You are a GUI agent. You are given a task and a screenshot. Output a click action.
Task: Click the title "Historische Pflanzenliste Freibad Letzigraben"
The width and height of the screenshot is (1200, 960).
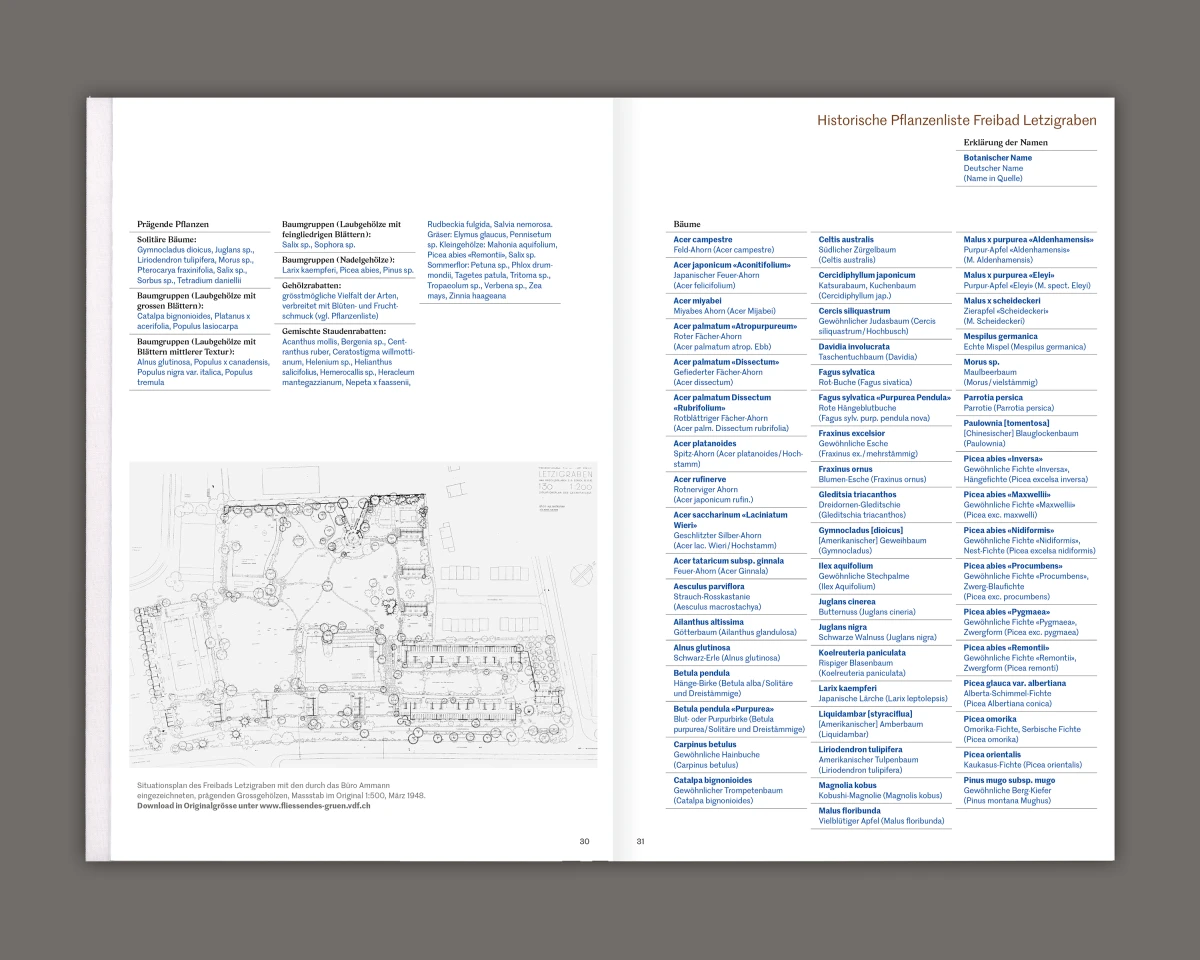[956, 120]
